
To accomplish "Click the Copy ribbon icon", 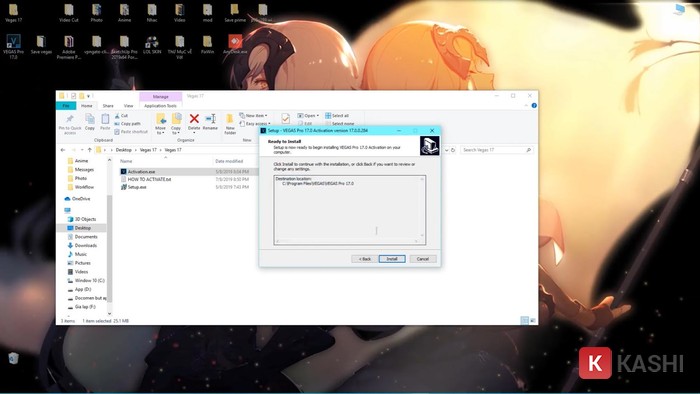I will pos(90,121).
